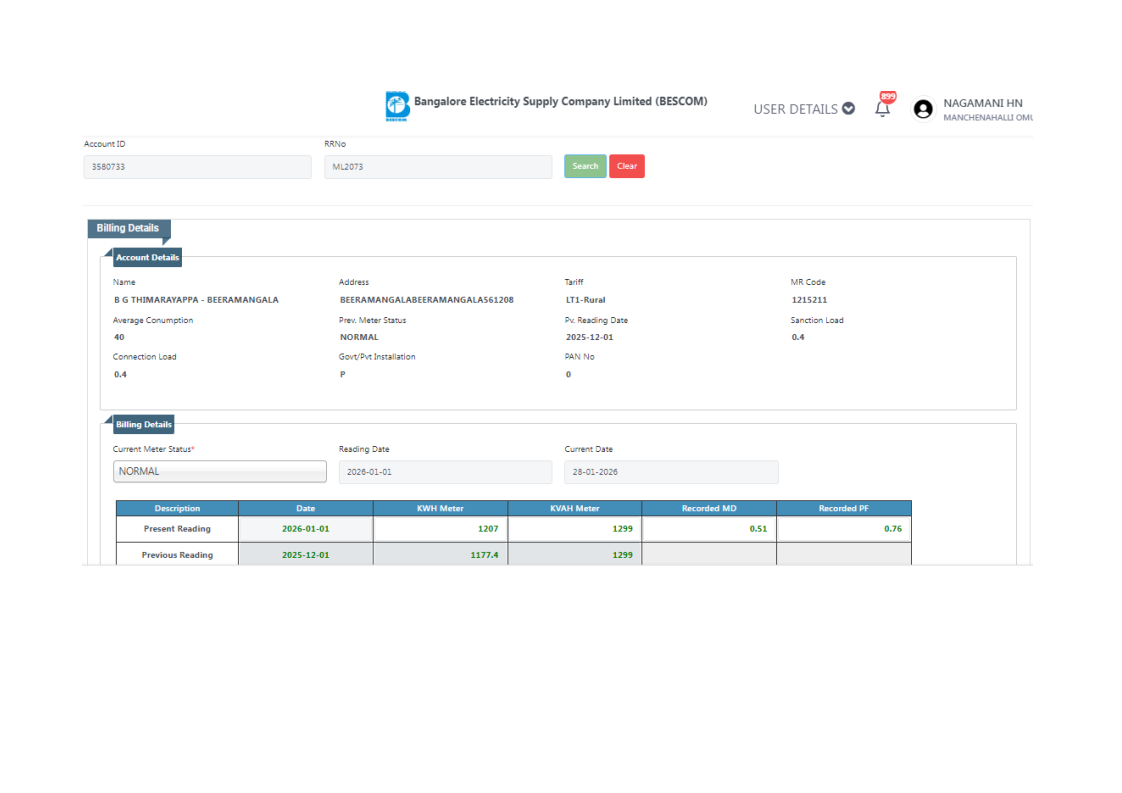Select the Reading Date field
The height and width of the screenshot is (793, 1122).
point(445,472)
